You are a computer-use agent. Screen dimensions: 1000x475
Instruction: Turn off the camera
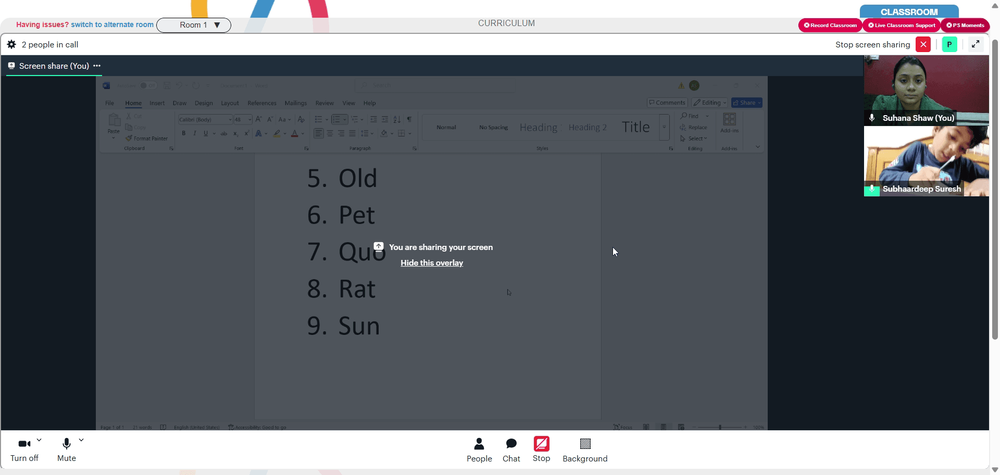pyautogui.click(x=24, y=450)
